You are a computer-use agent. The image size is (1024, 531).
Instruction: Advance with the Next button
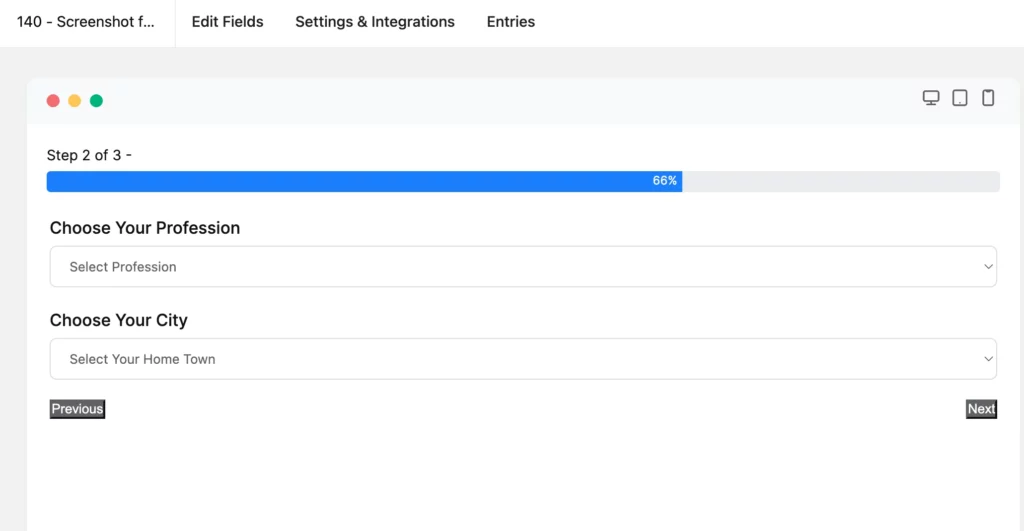(981, 409)
